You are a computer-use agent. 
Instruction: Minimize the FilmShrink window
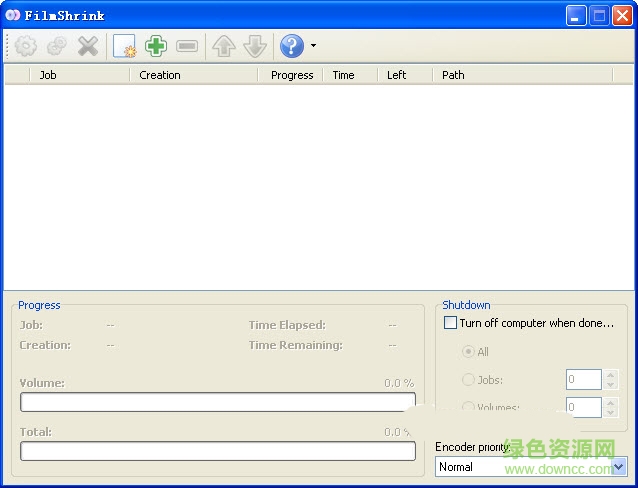tap(576, 15)
